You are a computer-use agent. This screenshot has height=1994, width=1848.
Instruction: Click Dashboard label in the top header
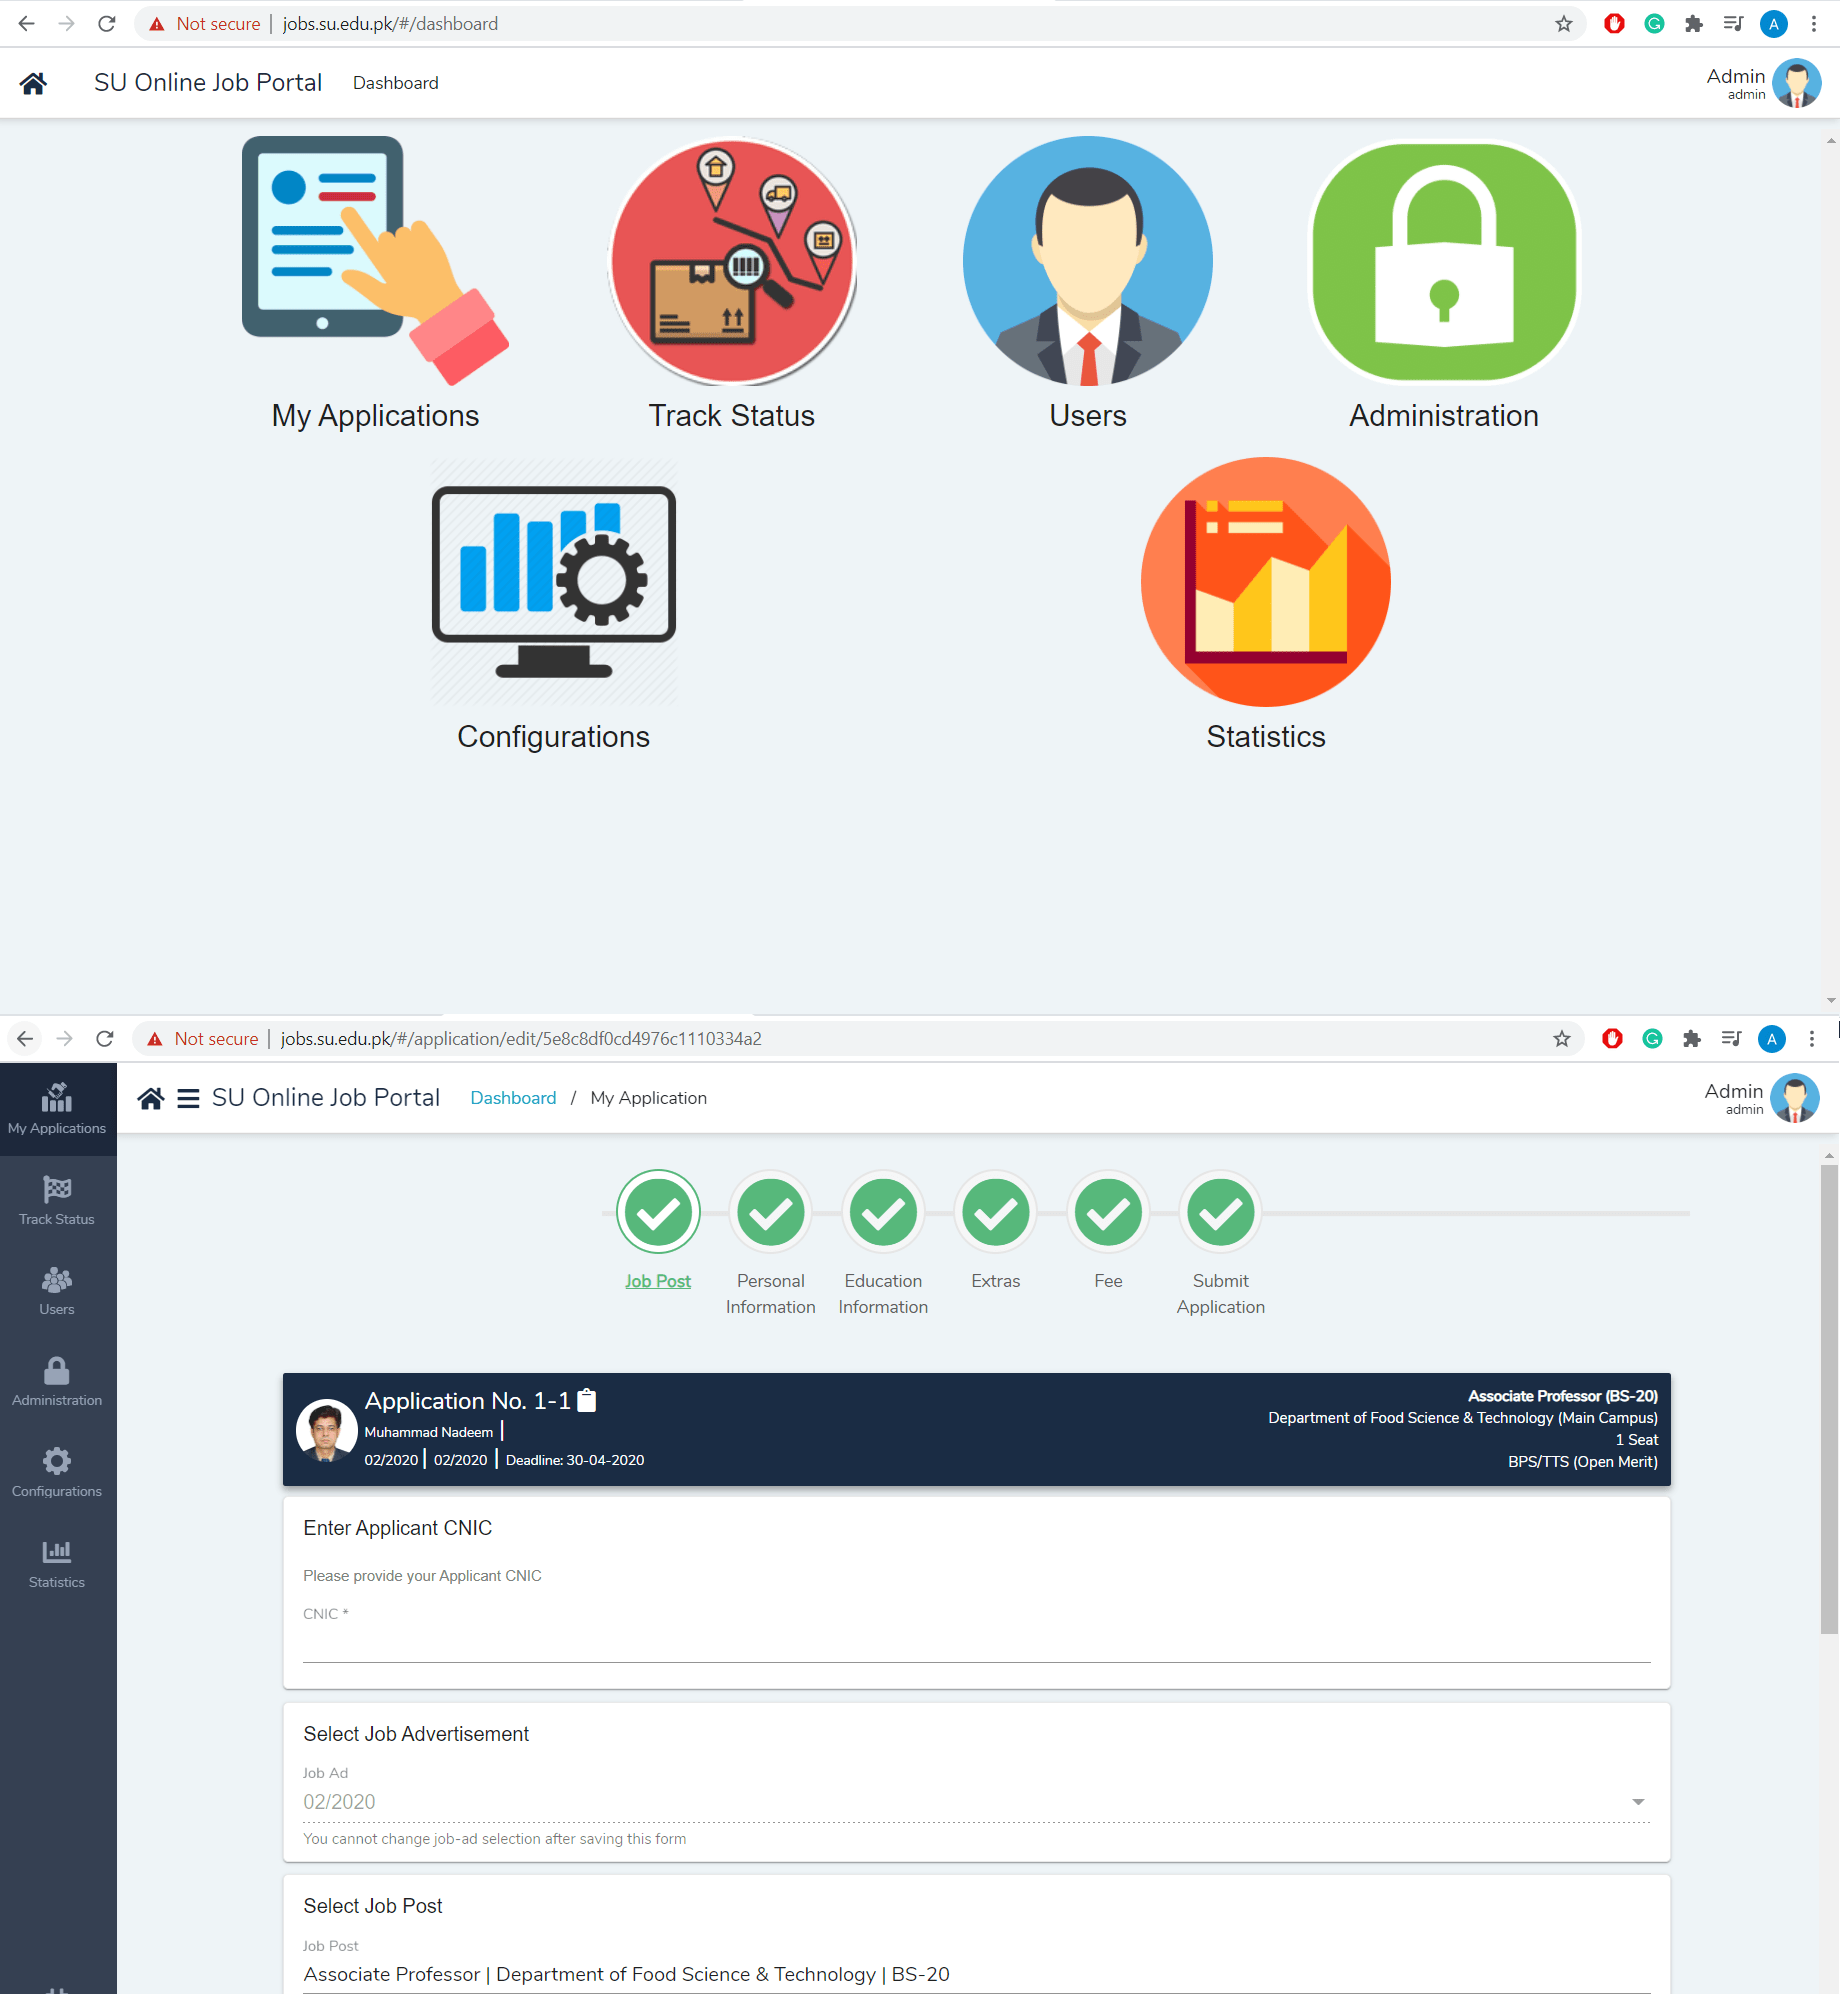pos(396,83)
